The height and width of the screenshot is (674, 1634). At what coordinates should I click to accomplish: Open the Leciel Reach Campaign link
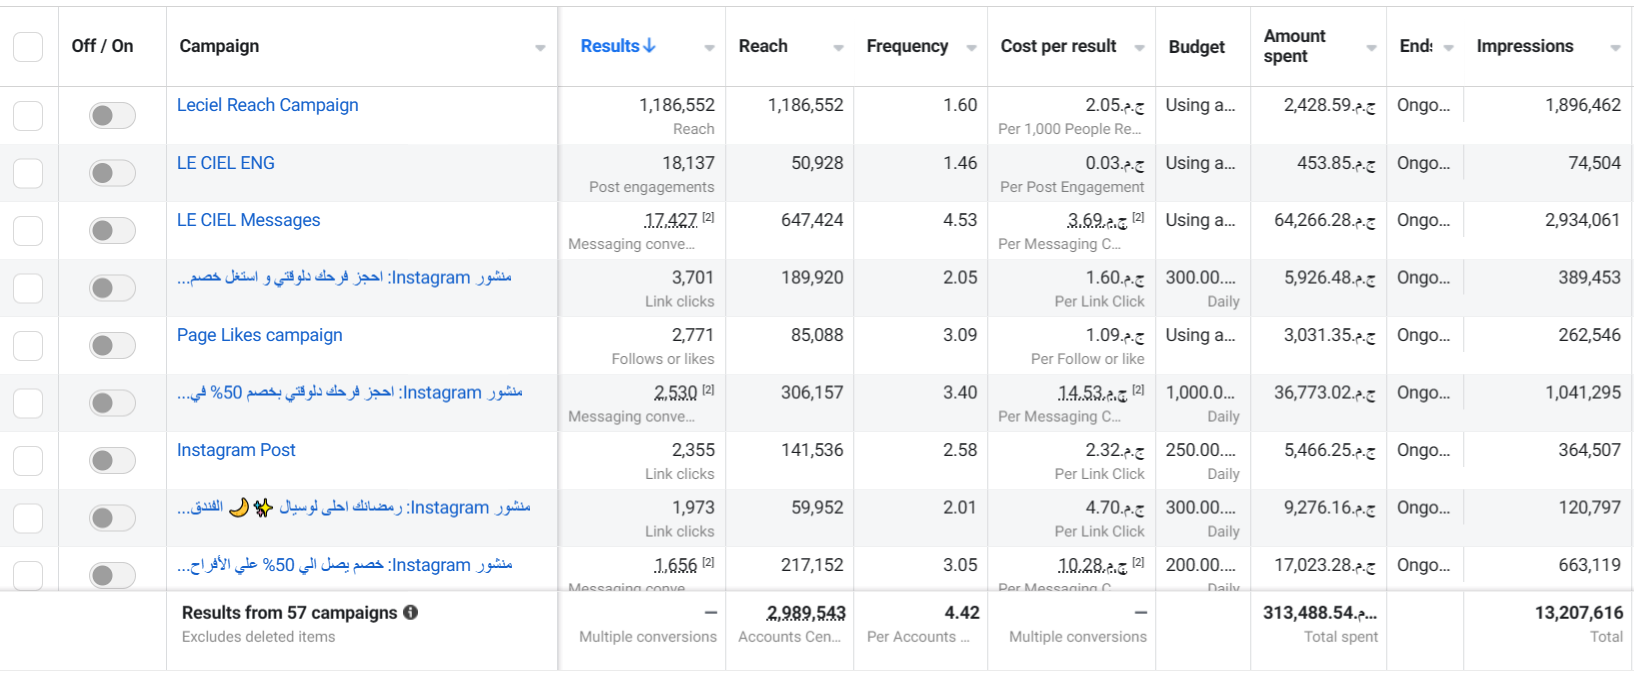267,105
